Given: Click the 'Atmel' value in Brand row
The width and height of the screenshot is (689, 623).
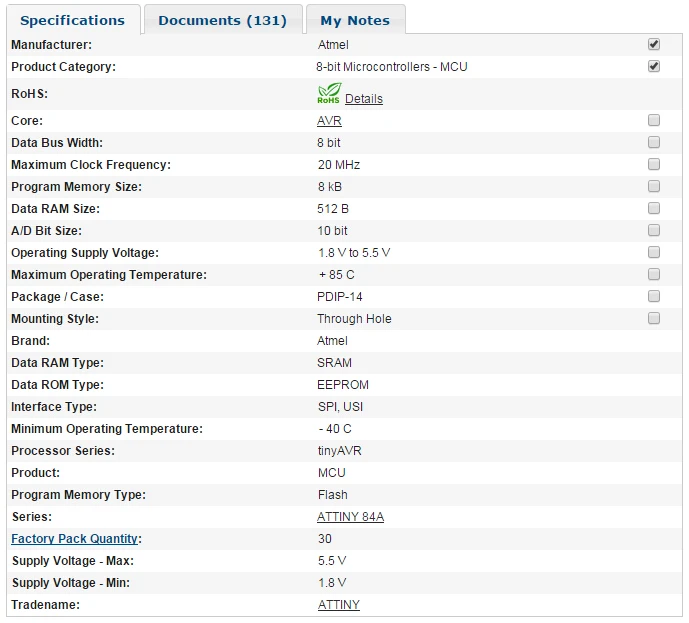Looking at the screenshot, I should tap(332, 341).
